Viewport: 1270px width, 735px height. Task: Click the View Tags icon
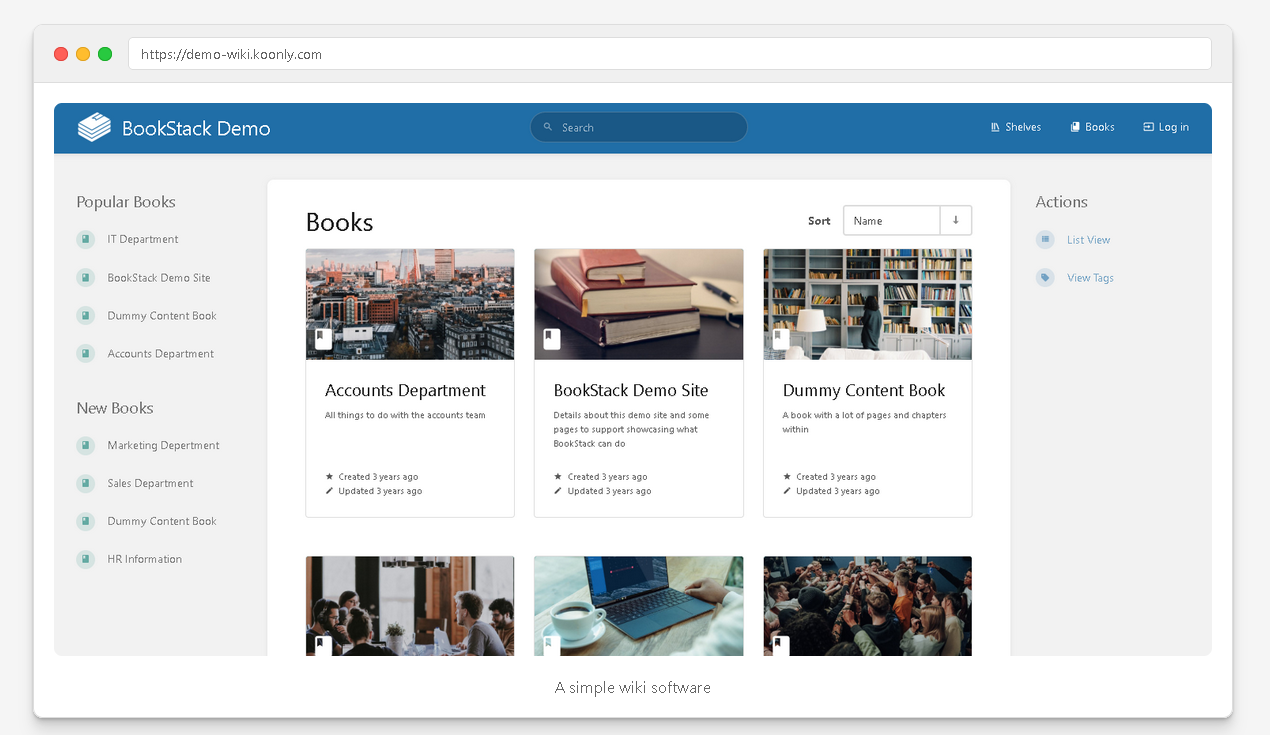1045,277
